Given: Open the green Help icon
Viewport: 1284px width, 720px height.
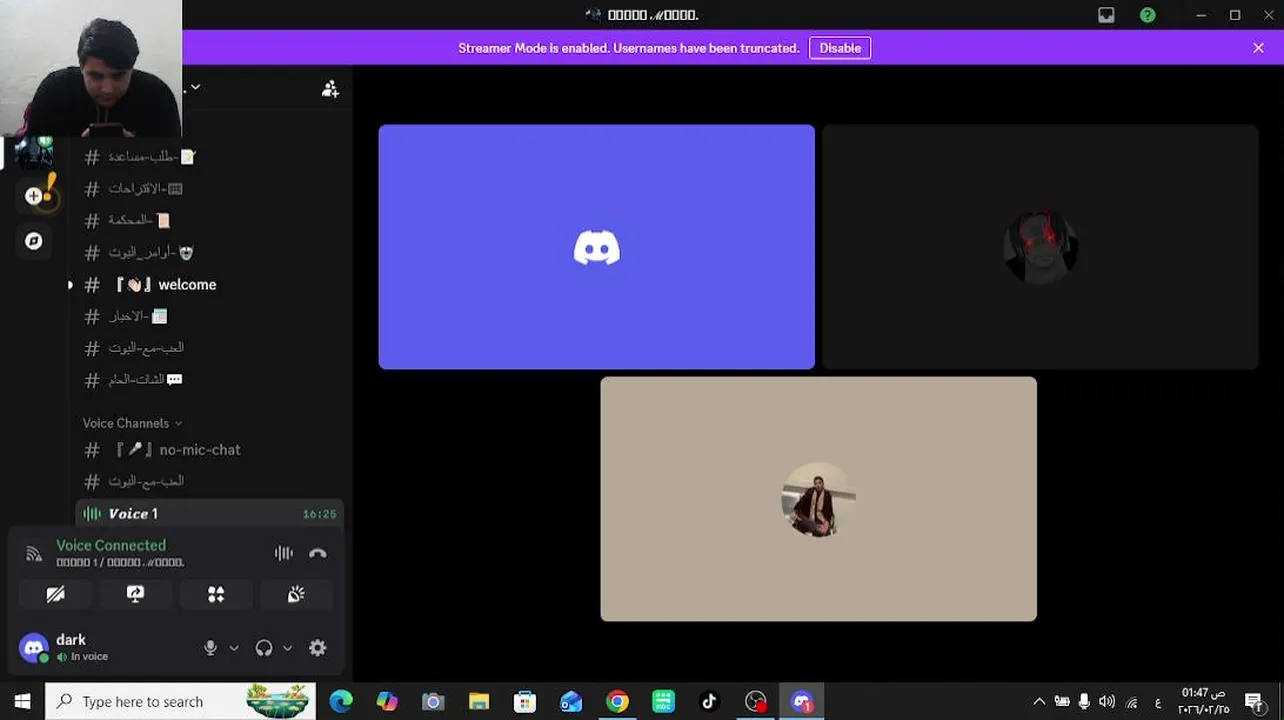Looking at the screenshot, I should [x=1148, y=15].
